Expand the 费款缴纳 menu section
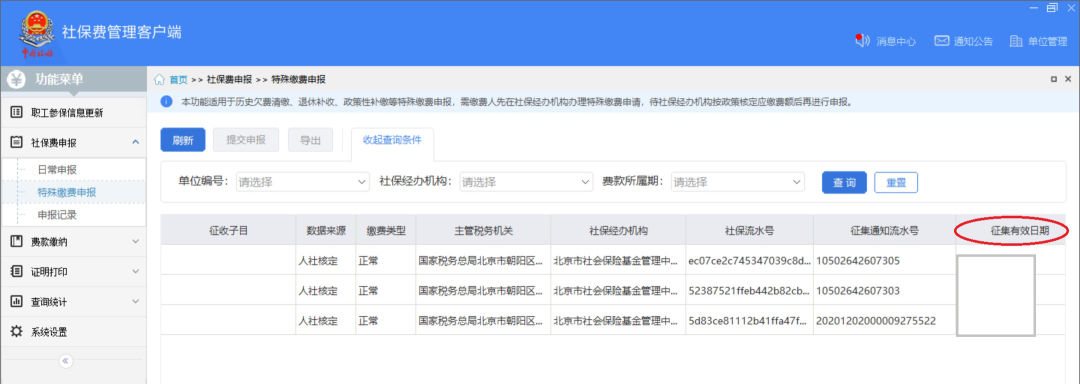The height and width of the screenshot is (384, 1080). [x=73, y=242]
